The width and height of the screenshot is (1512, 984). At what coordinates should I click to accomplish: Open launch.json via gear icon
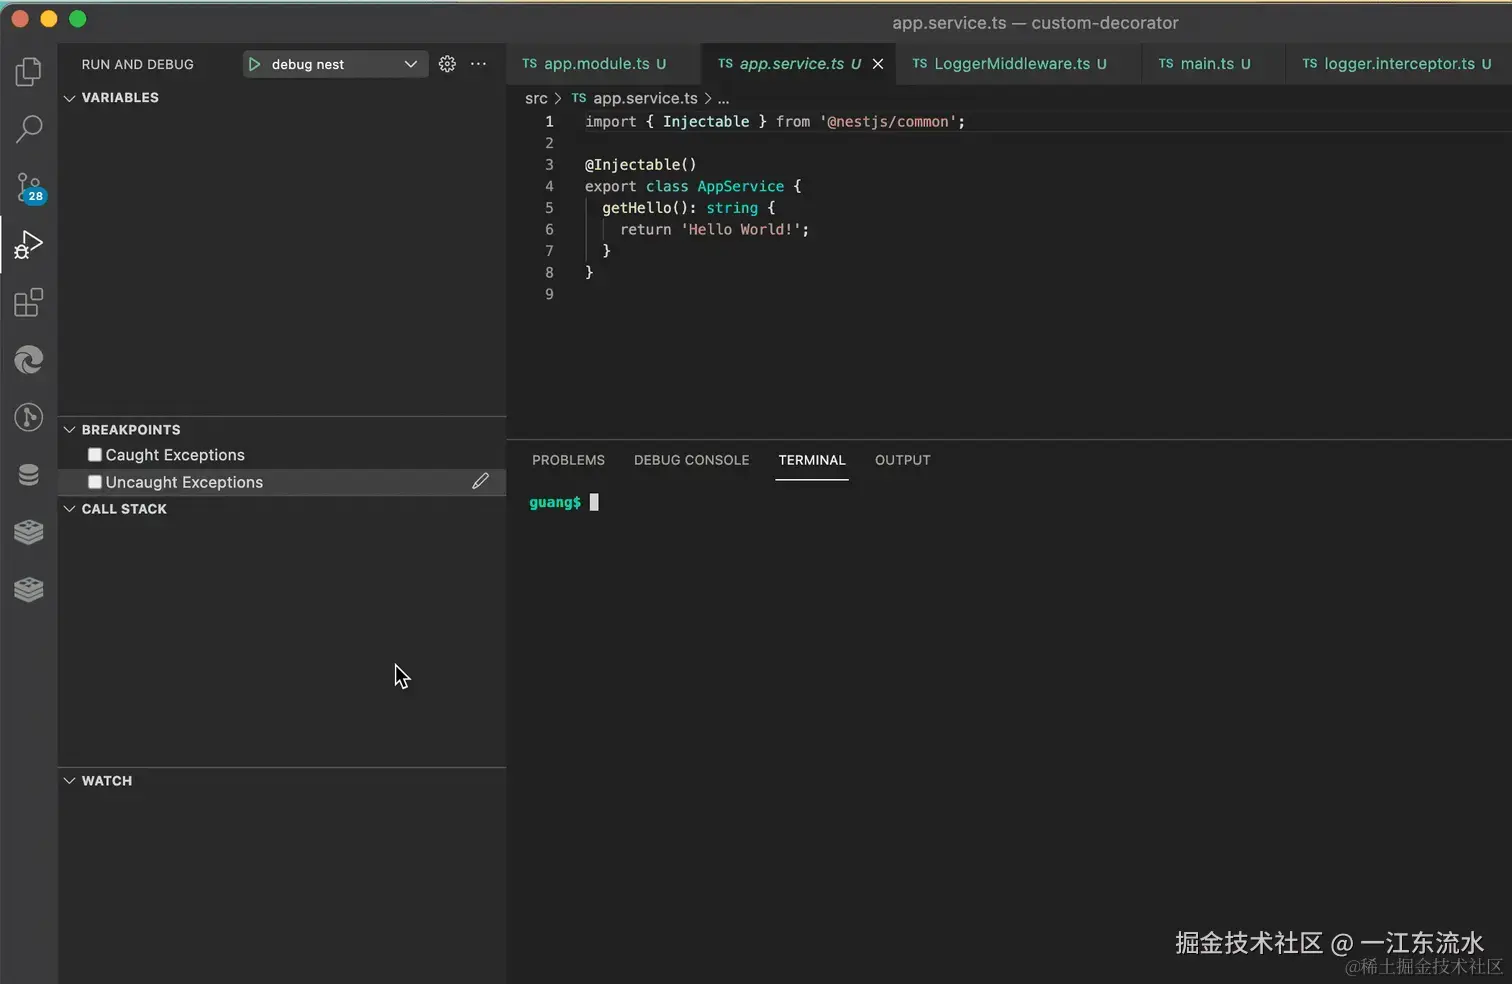[x=447, y=64]
